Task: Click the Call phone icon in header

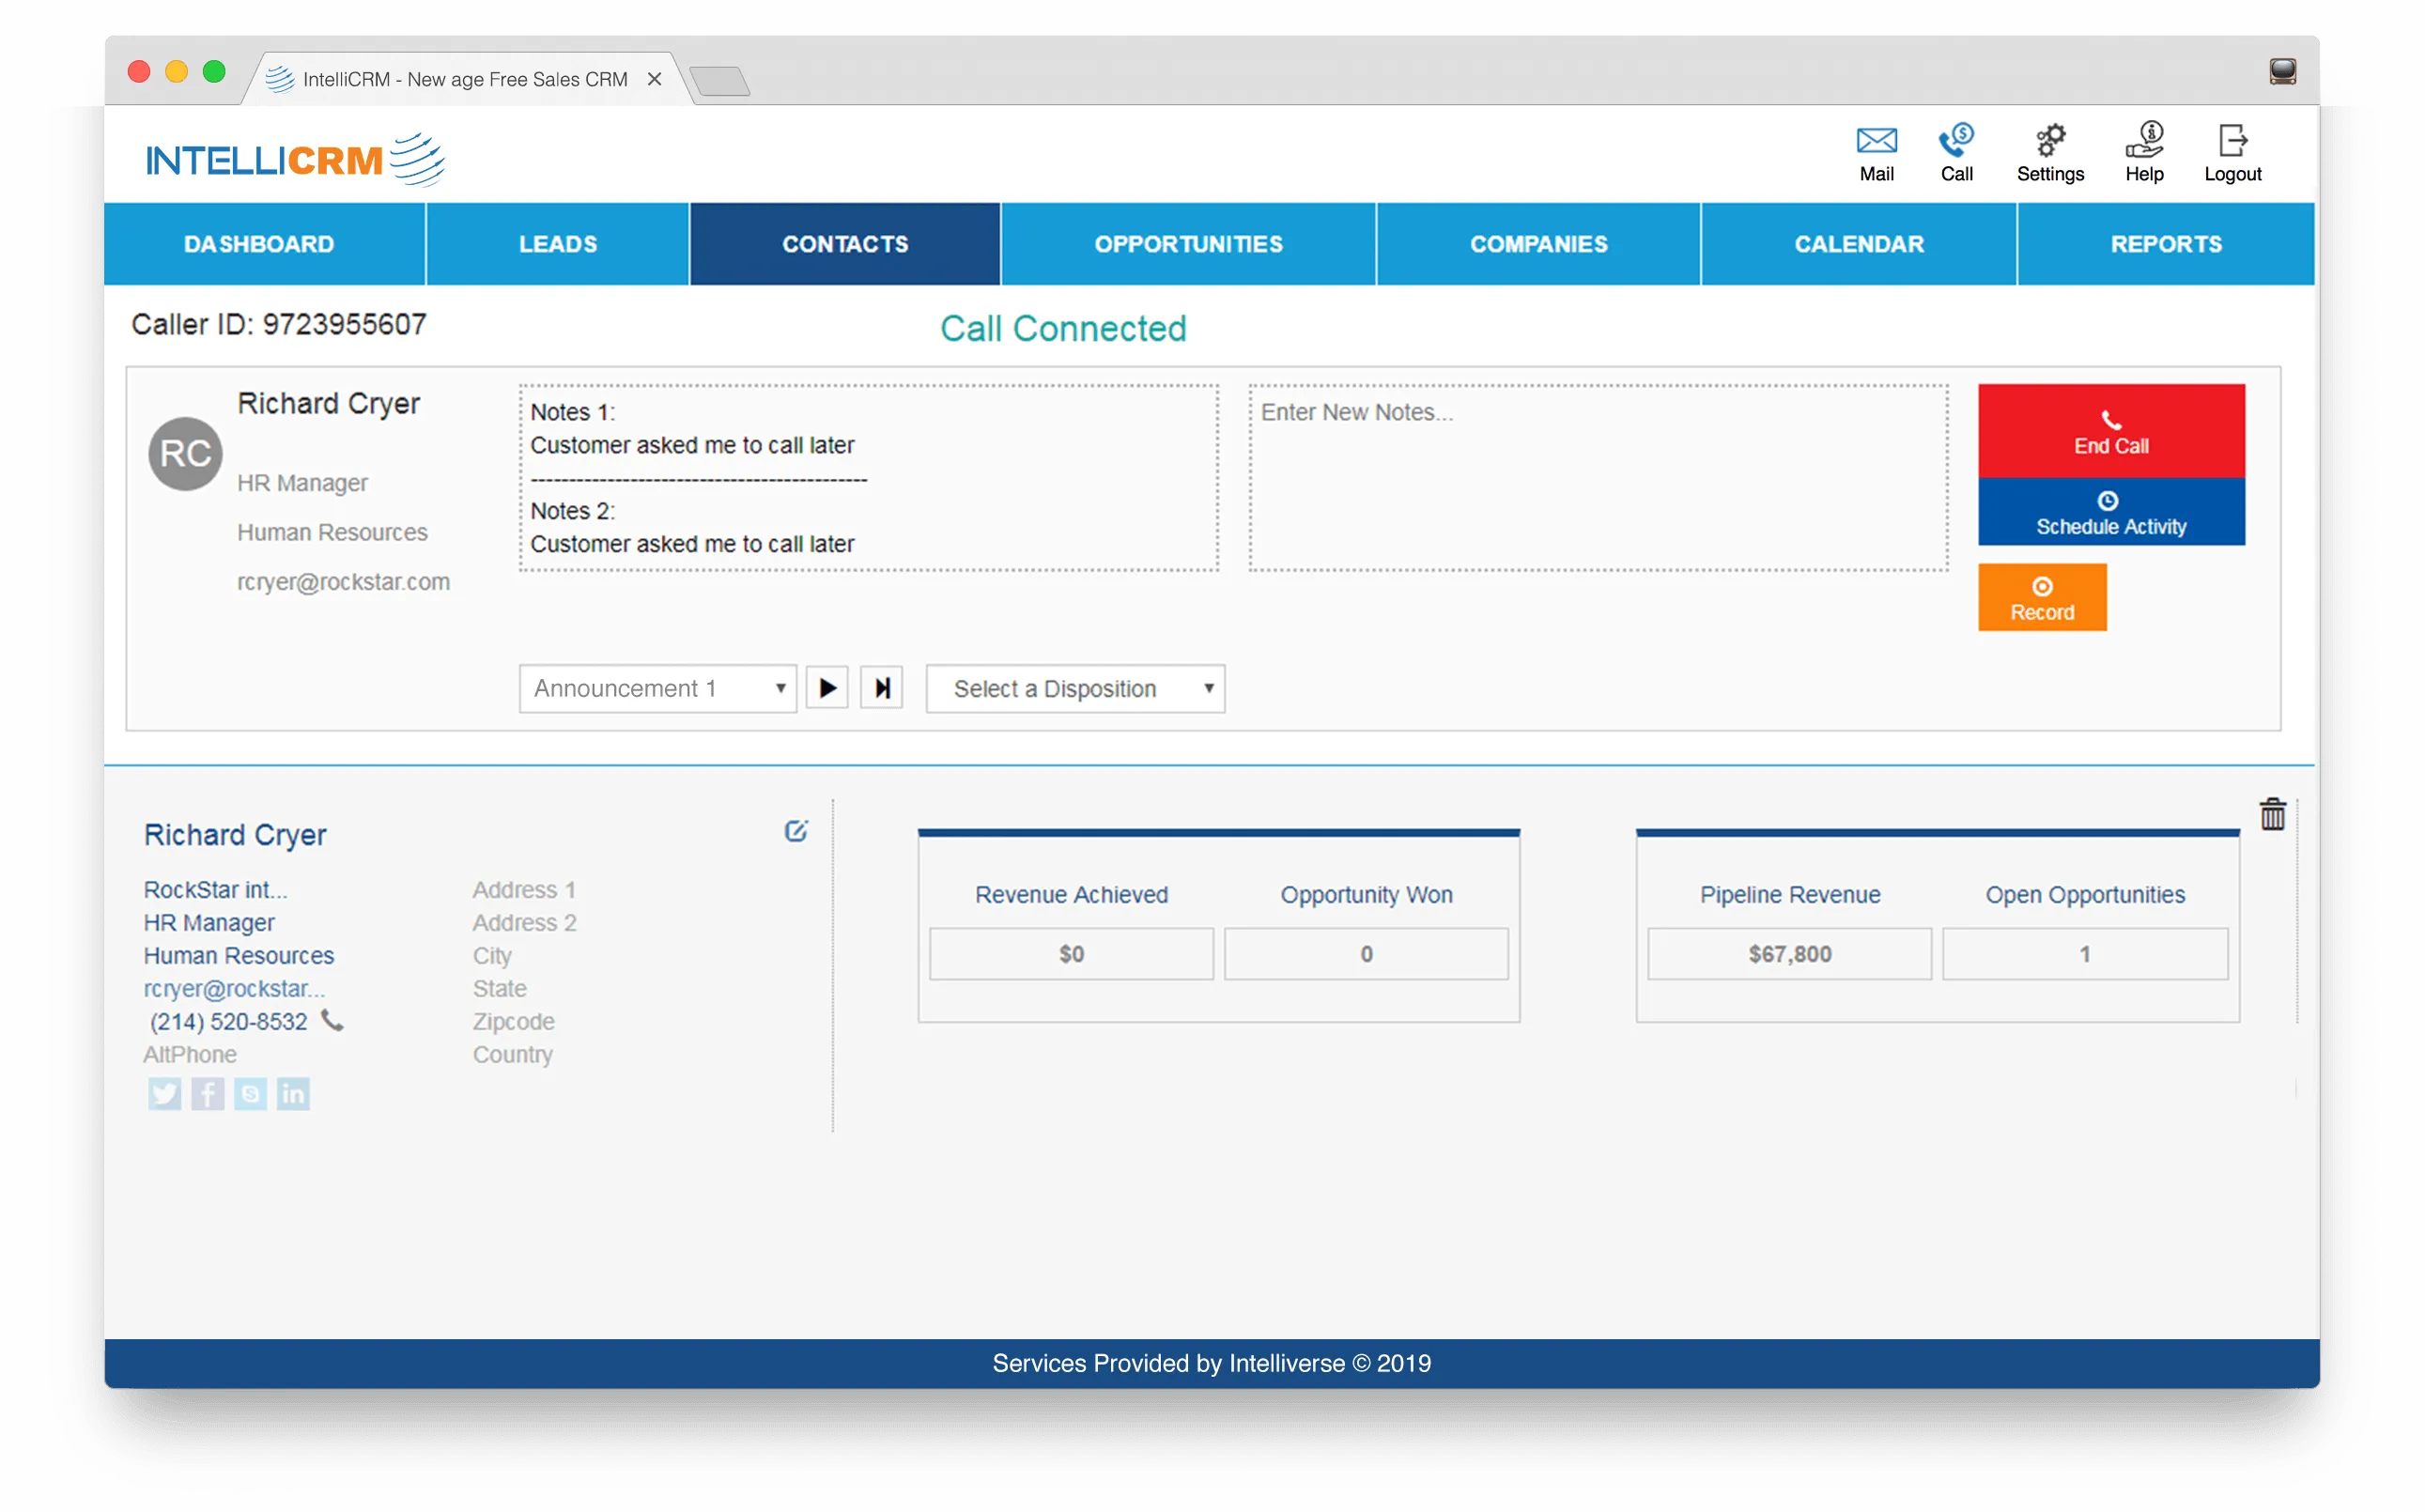Action: [x=1956, y=142]
